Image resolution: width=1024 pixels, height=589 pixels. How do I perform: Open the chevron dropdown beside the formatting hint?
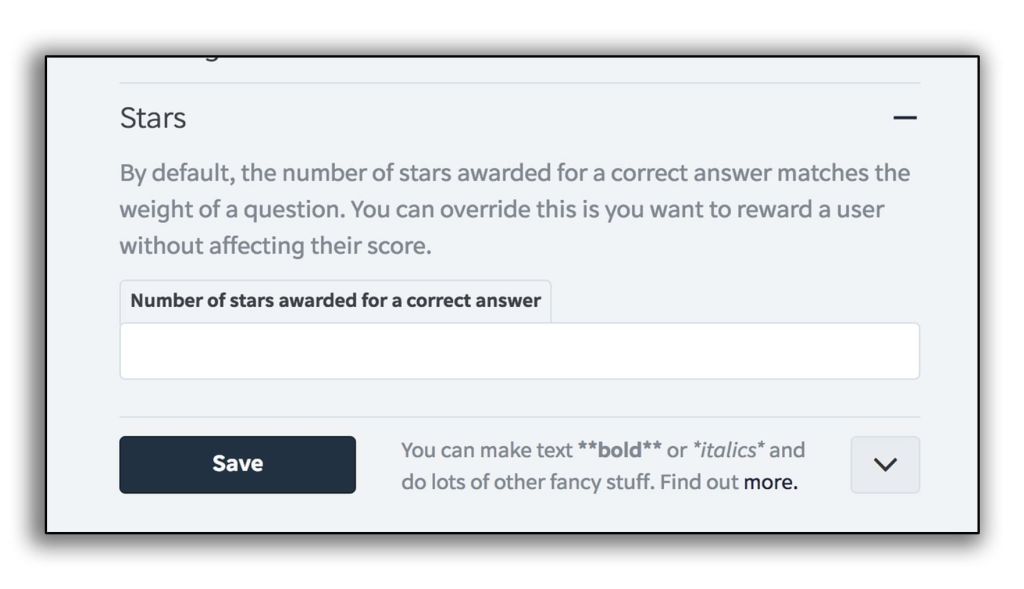coord(885,465)
